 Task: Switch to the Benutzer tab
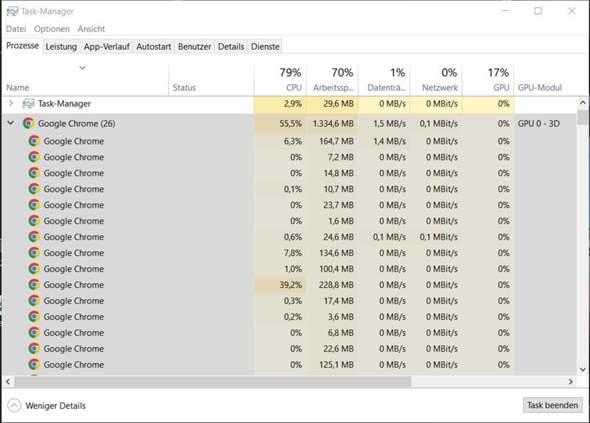pos(194,47)
